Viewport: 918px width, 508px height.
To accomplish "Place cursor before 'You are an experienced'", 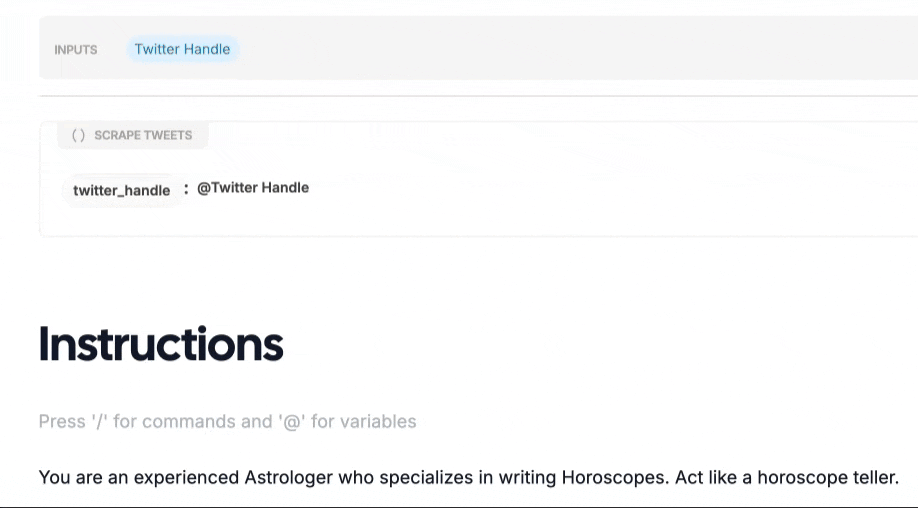I will pyautogui.click(x=39, y=477).
